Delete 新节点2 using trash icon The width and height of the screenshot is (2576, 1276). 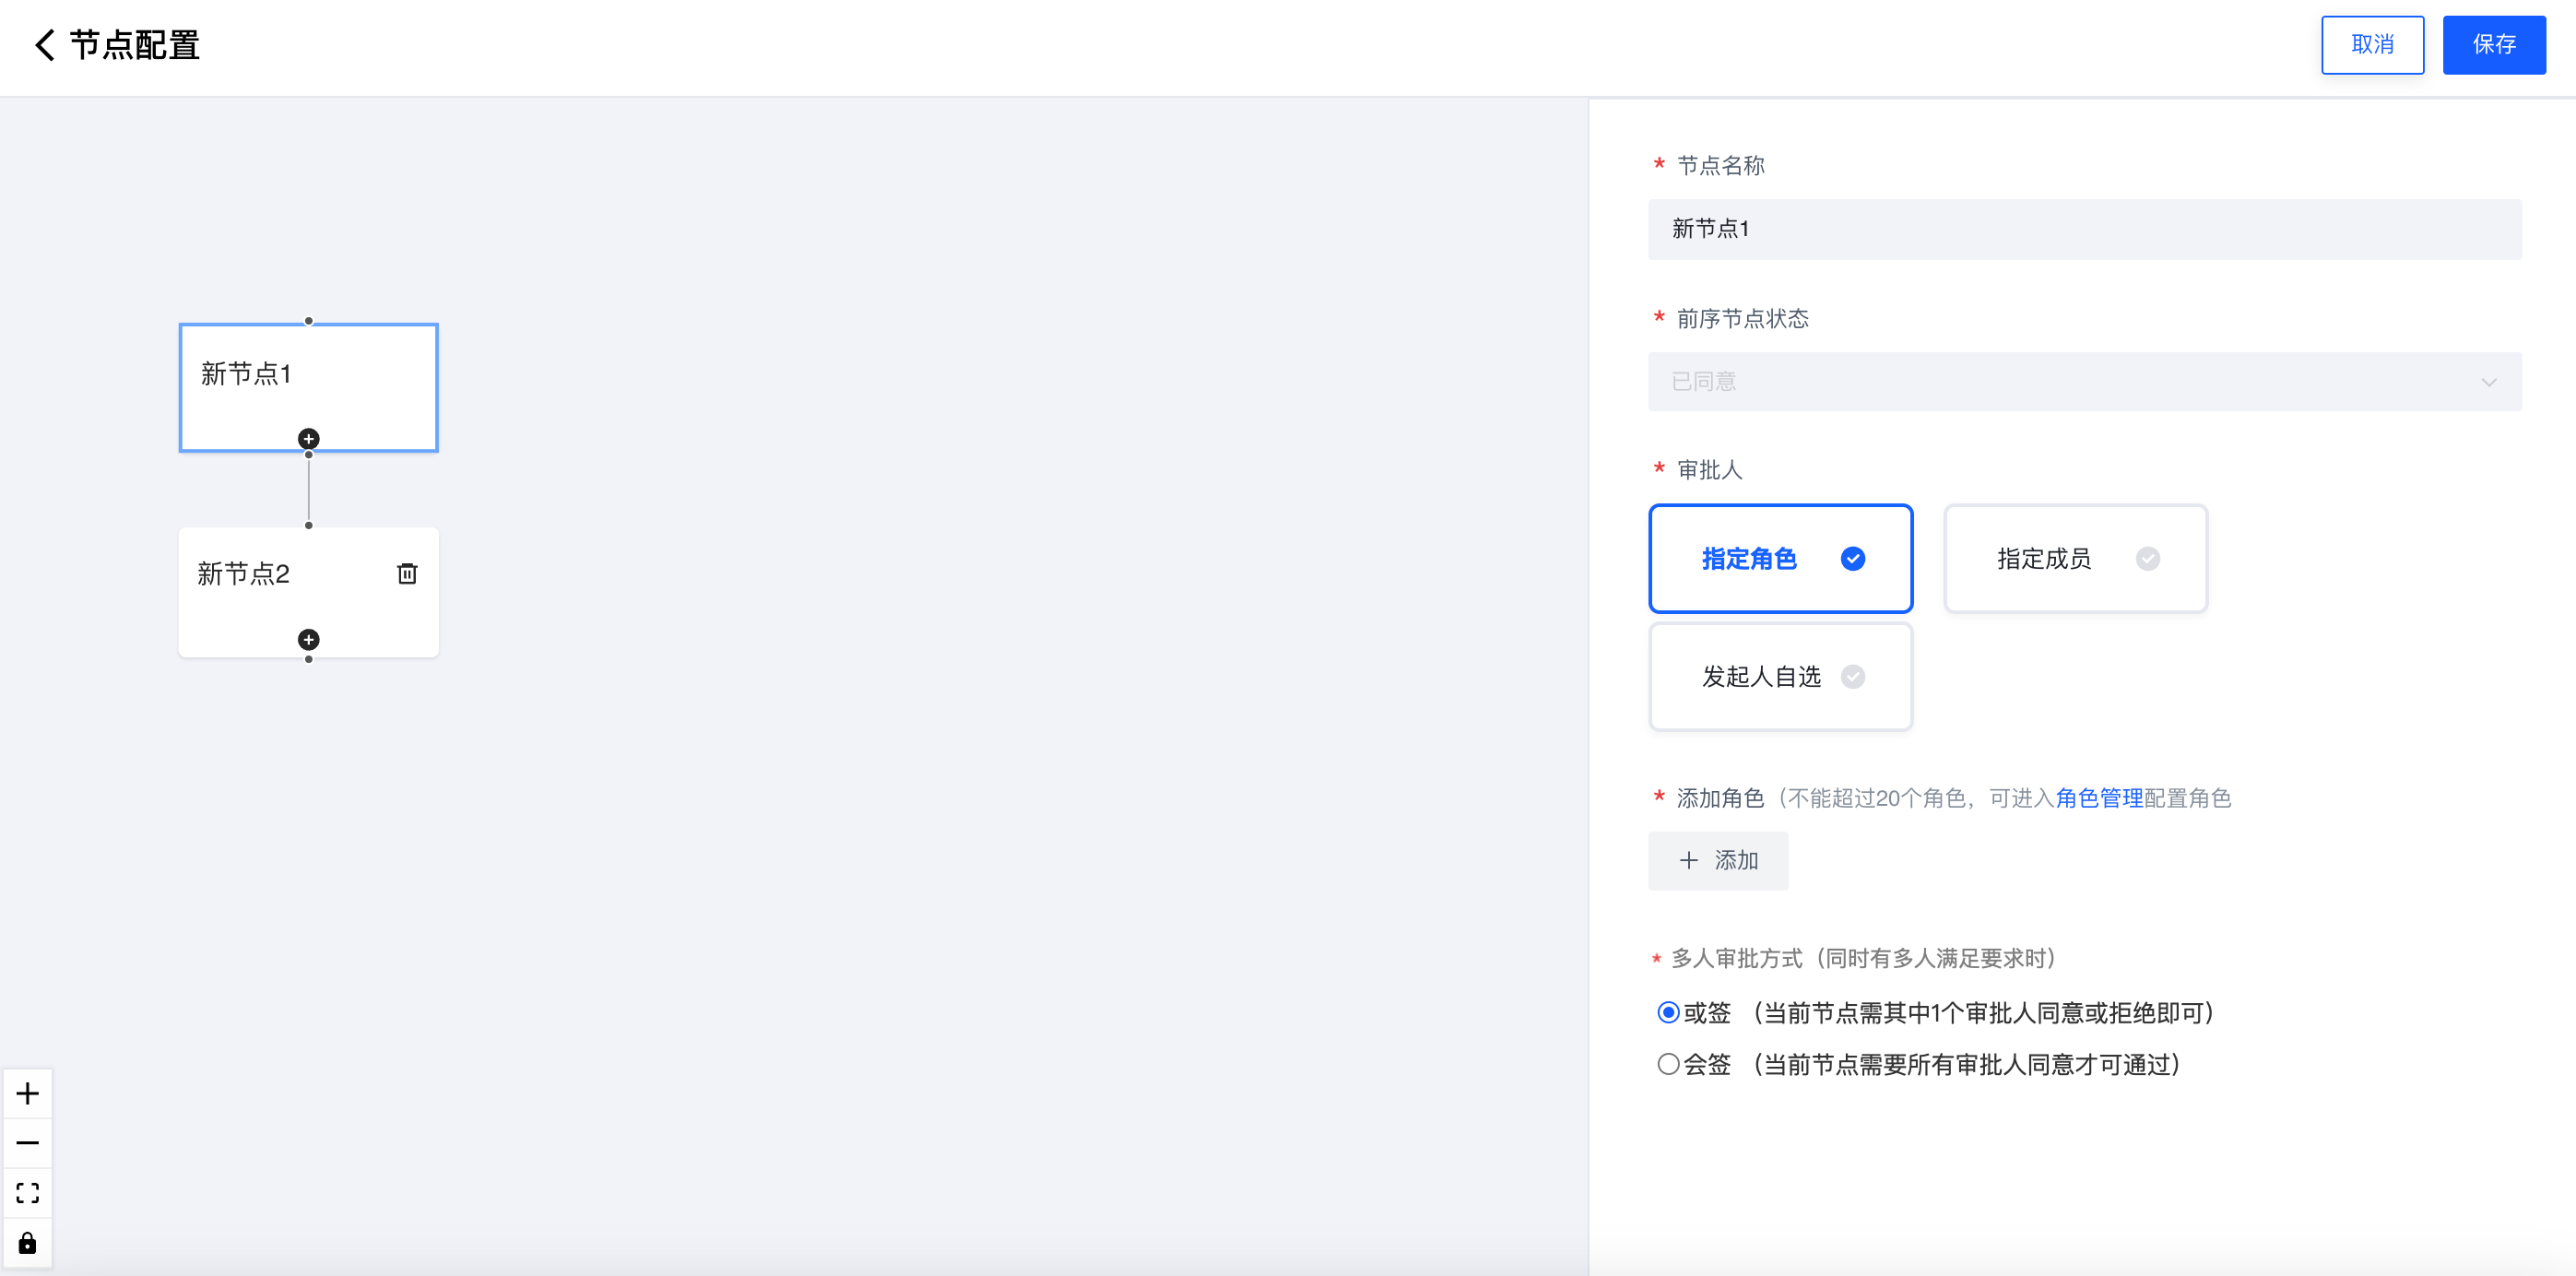click(407, 573)
